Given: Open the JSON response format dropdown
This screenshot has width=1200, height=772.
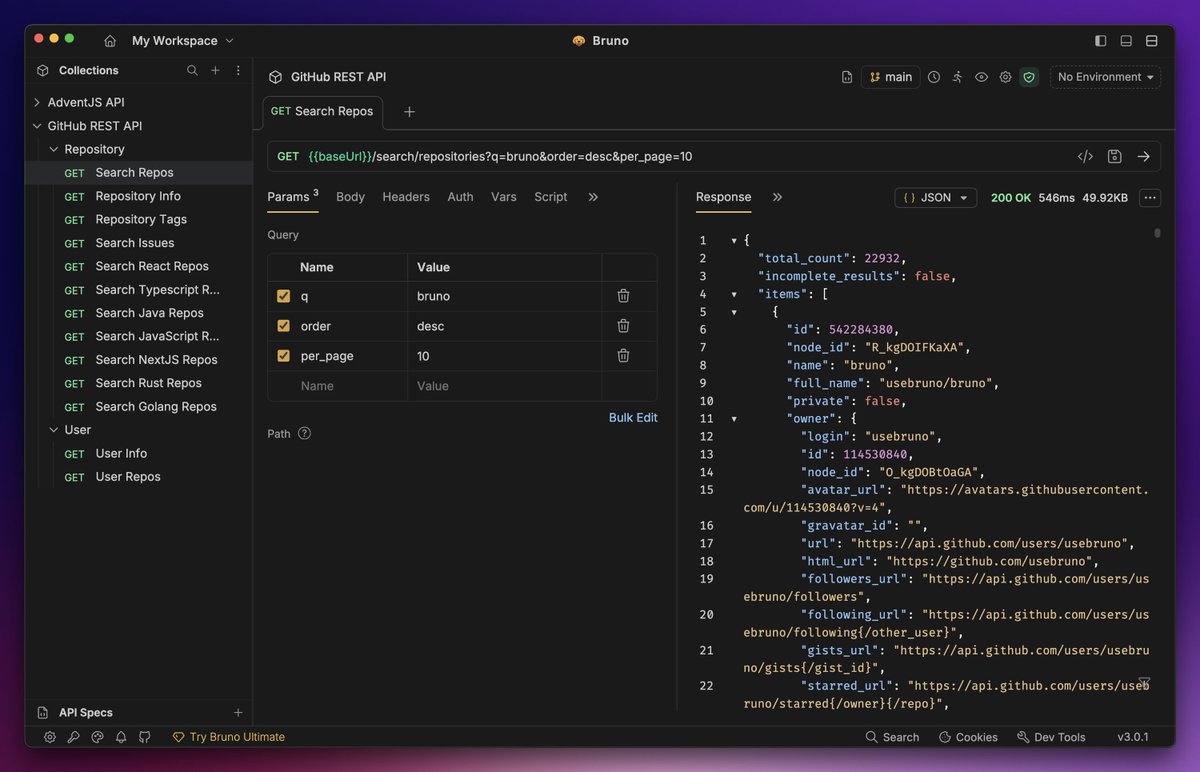Looking at the screenshot, I should [x=936, y=198].
